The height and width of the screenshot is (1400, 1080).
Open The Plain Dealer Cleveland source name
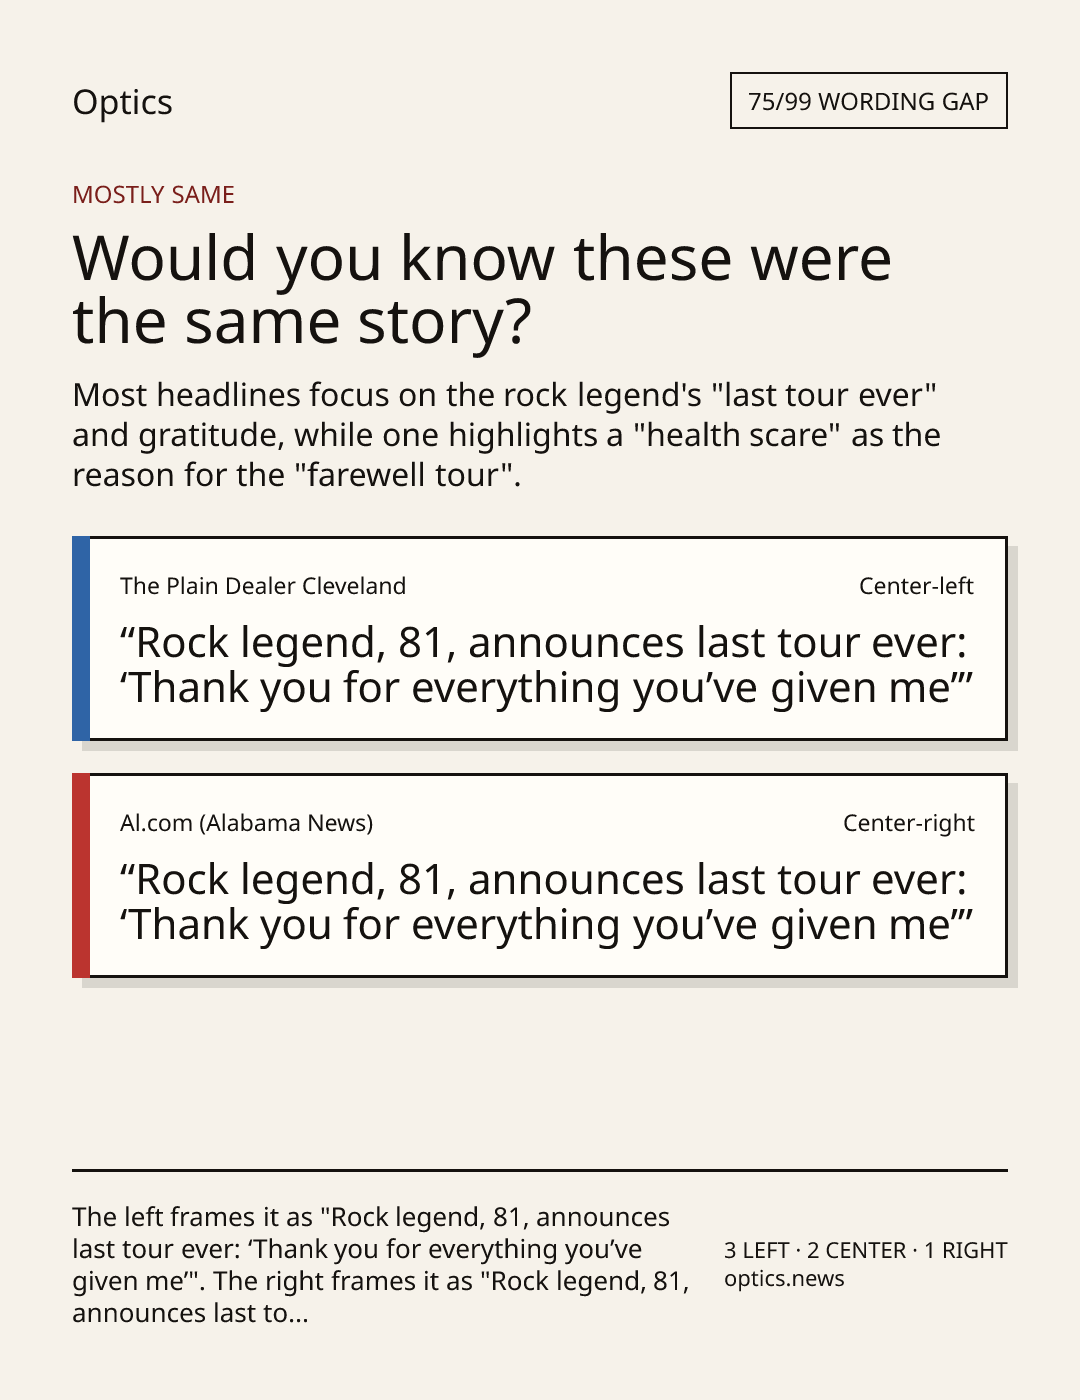263,586
